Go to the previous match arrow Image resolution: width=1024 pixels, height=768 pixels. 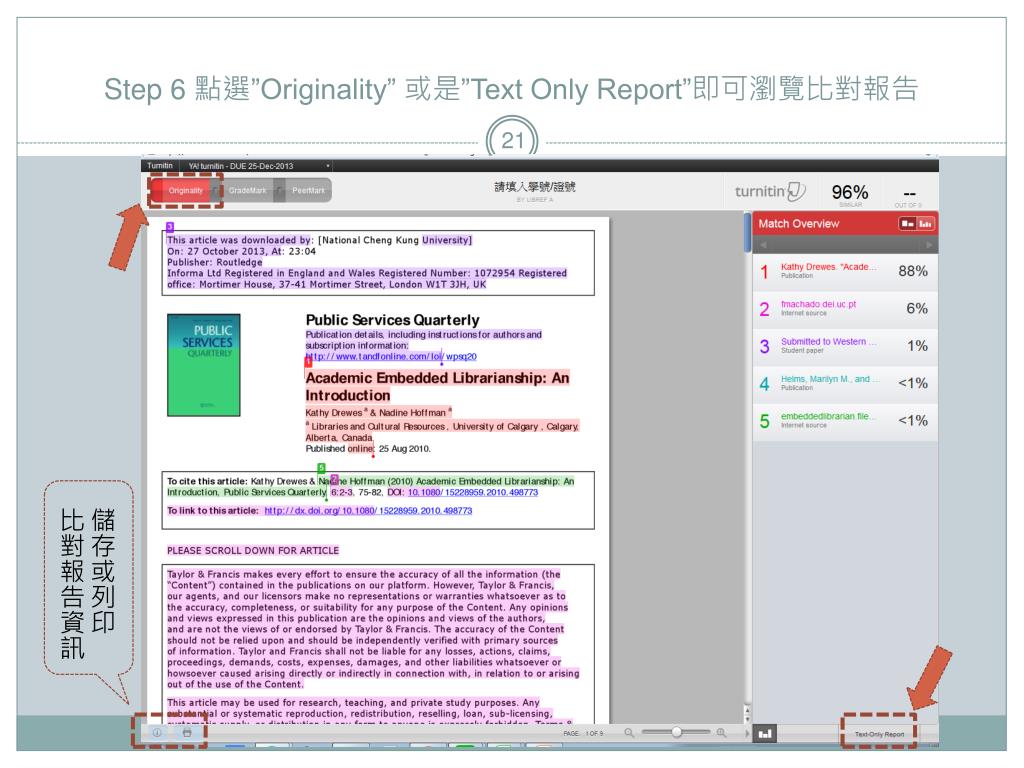click(763, 245)
